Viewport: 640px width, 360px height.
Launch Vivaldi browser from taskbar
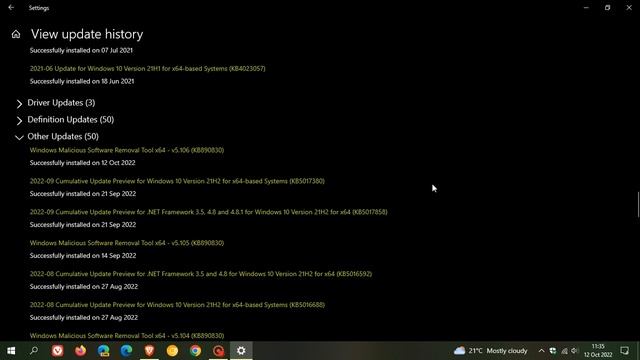point(58,351)
